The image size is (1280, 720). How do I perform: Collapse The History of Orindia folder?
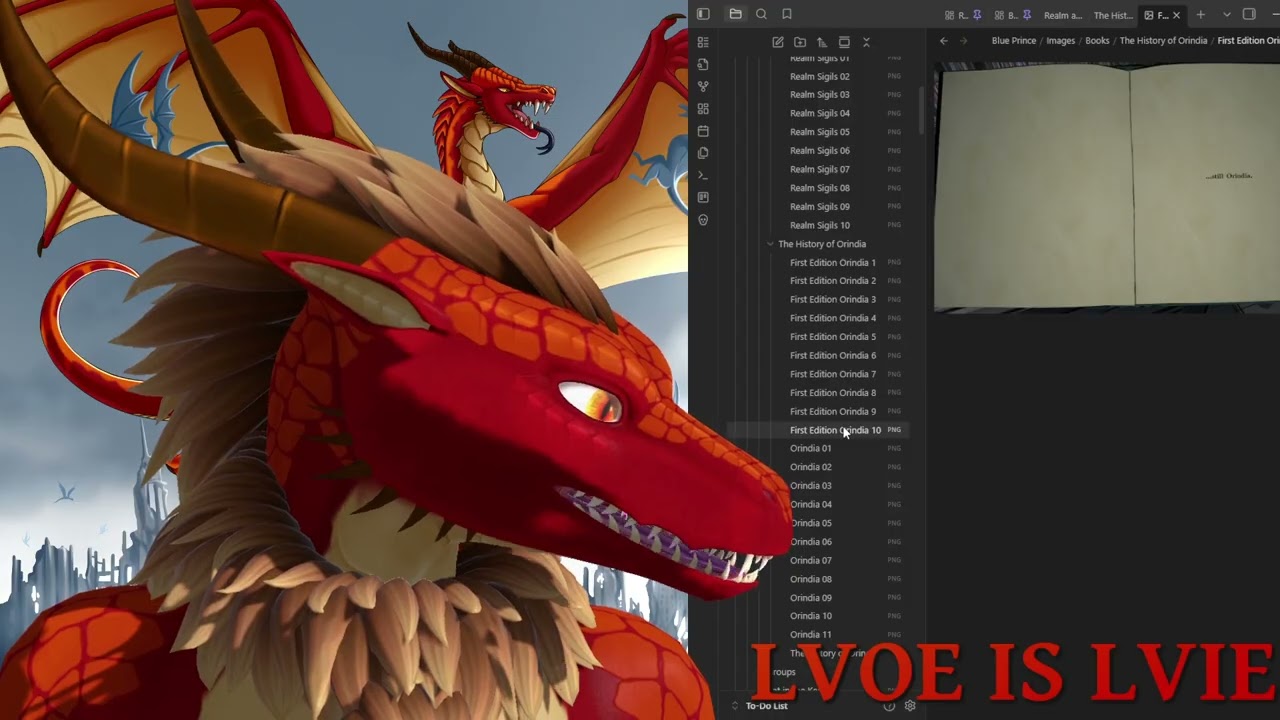tap(770, 244)
